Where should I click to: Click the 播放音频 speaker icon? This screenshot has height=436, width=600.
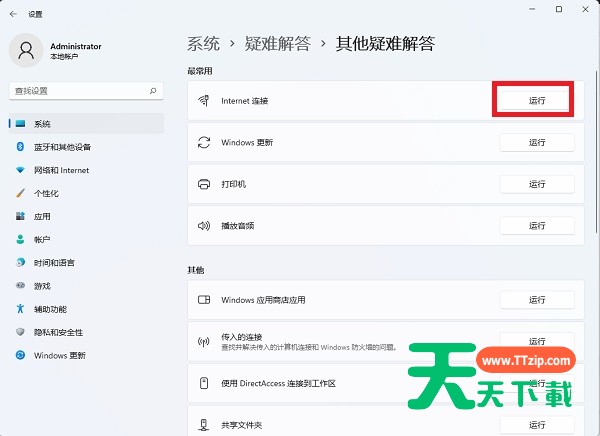point(204,226)
